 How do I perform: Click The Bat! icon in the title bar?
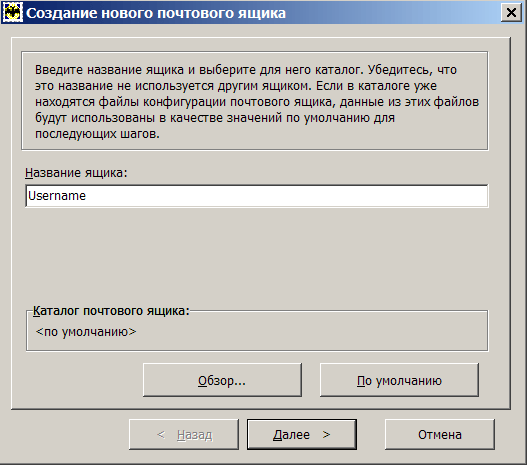(x=13, y=12)
